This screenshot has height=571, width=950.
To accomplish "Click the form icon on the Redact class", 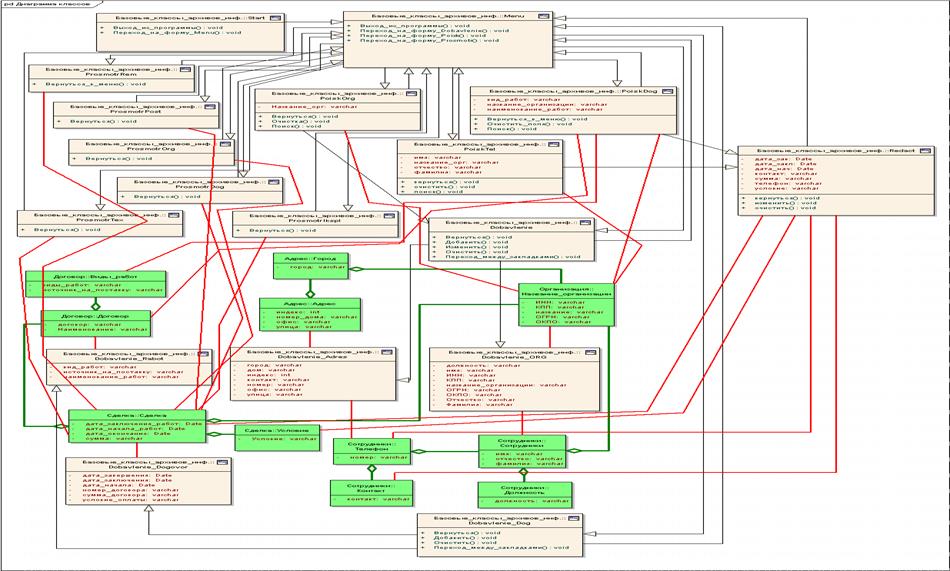I will coord(925,150).
